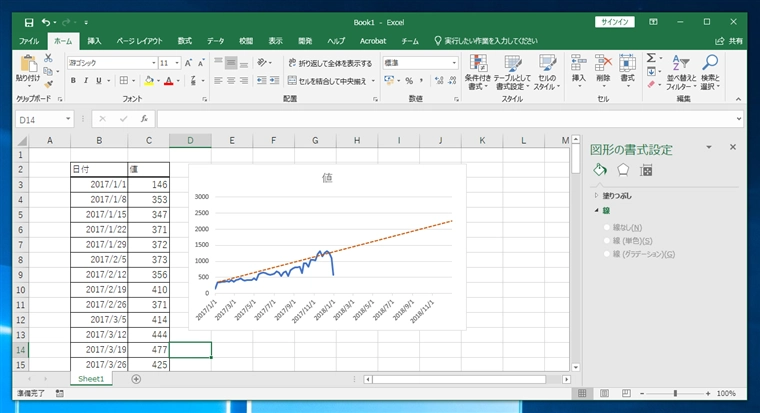
Task: Open the Fill & Line tab icon
Action: pyautogui.click(x=600, y=170)
